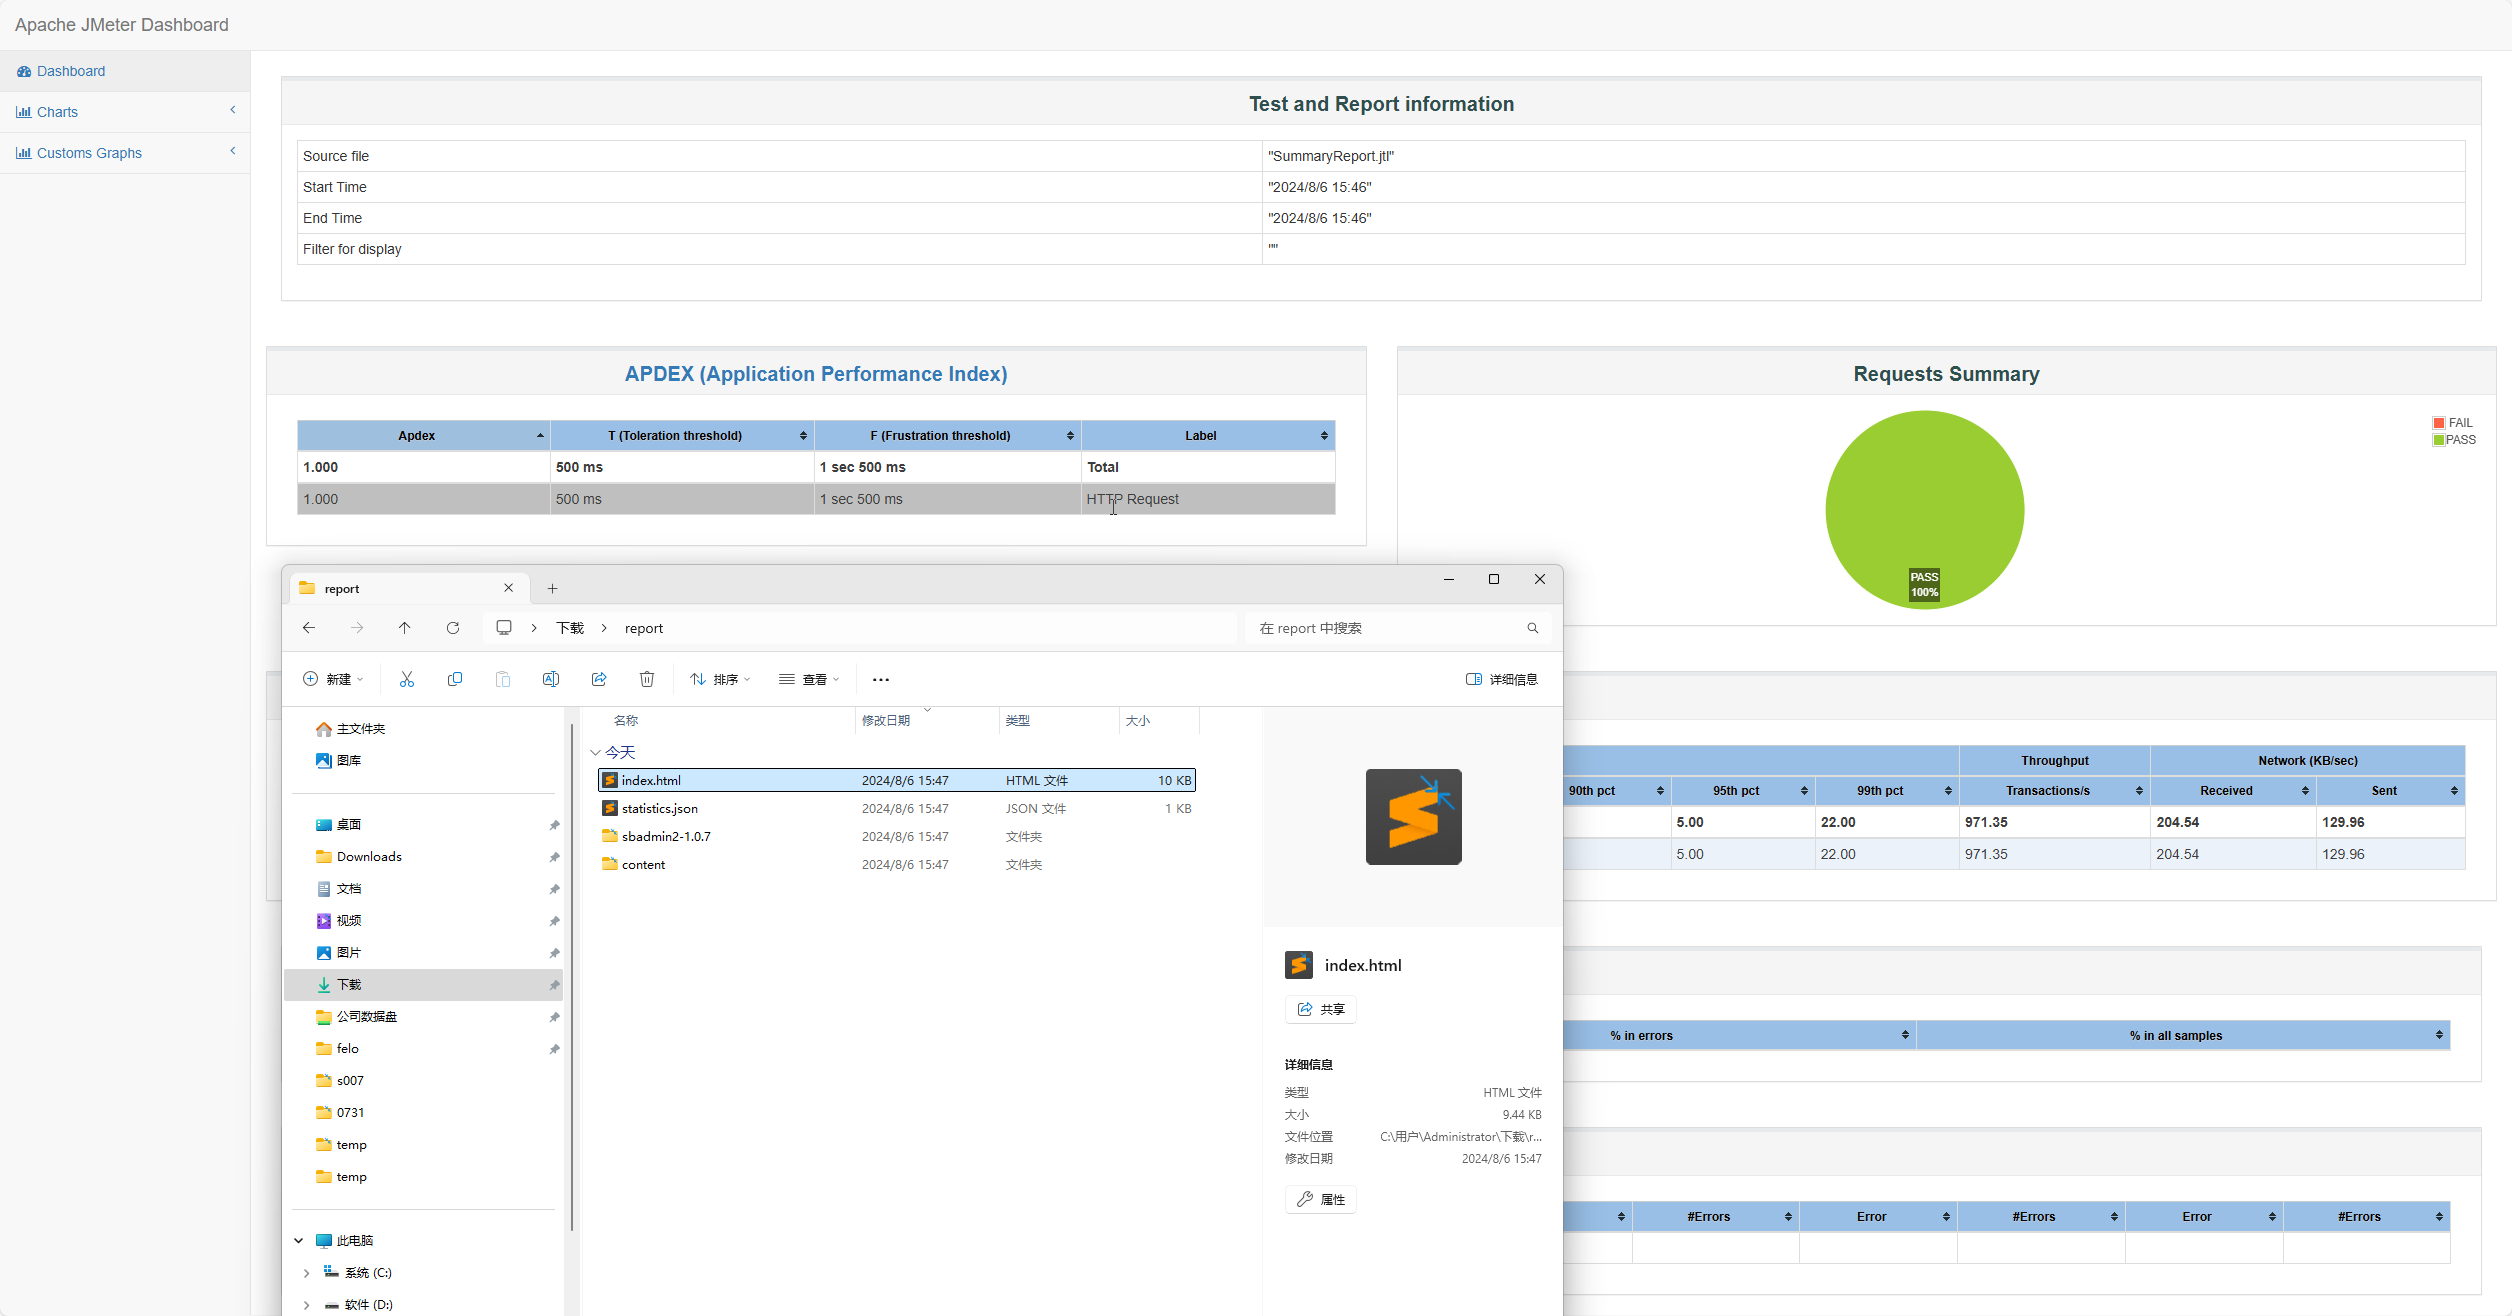
Task: Click Apache JMeter Dashboard title link
Action: click(122, 25)
